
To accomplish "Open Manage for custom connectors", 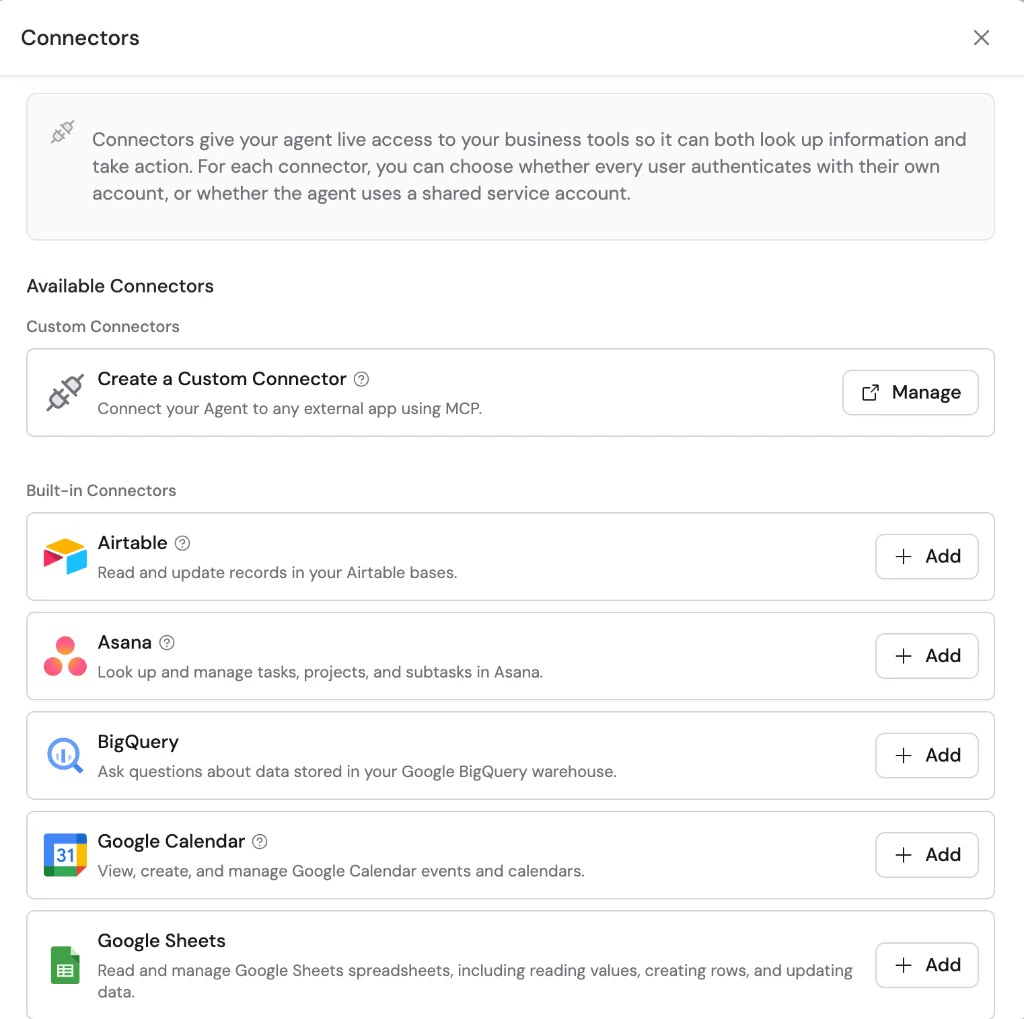I will [x=910, y=392].
